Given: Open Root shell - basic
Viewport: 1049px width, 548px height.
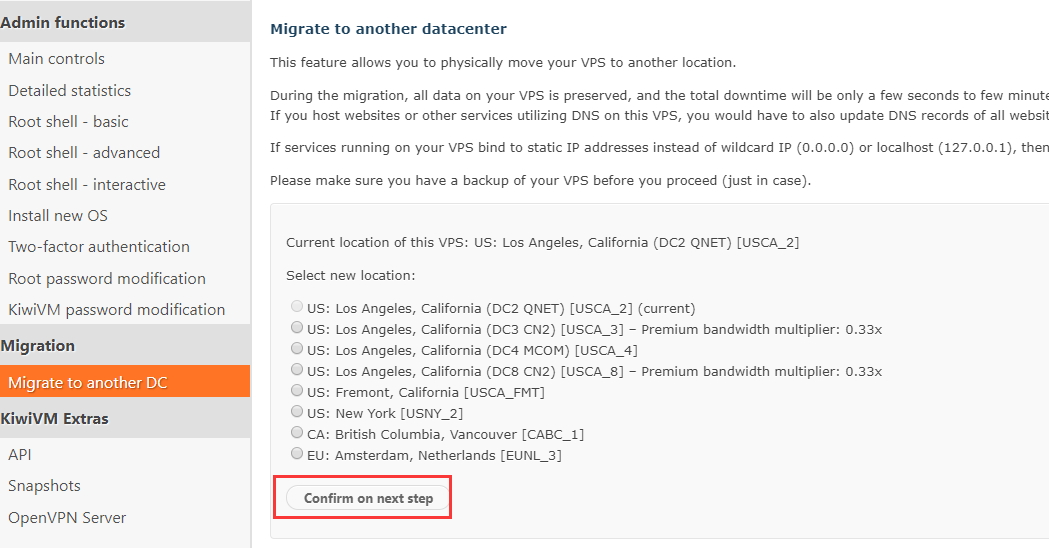Looking at the screenshot, I should coord(68,122).
